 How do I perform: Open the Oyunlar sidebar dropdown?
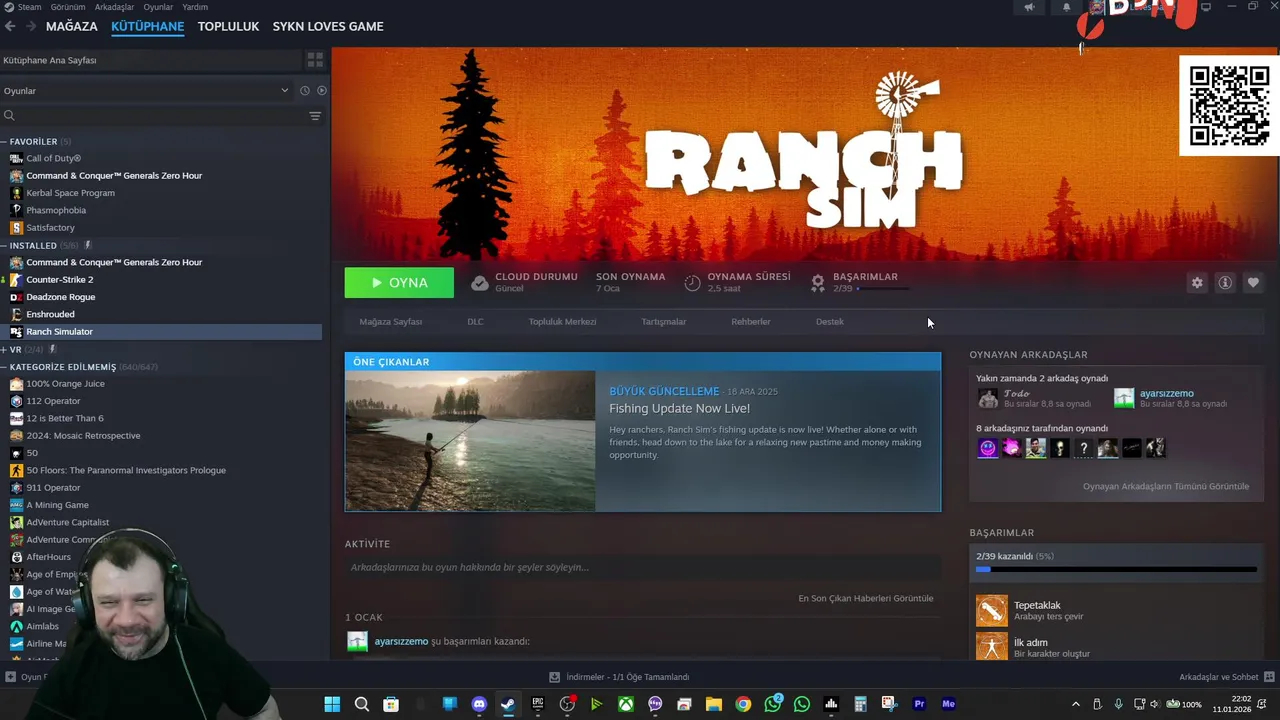click(x=145, y=90)
